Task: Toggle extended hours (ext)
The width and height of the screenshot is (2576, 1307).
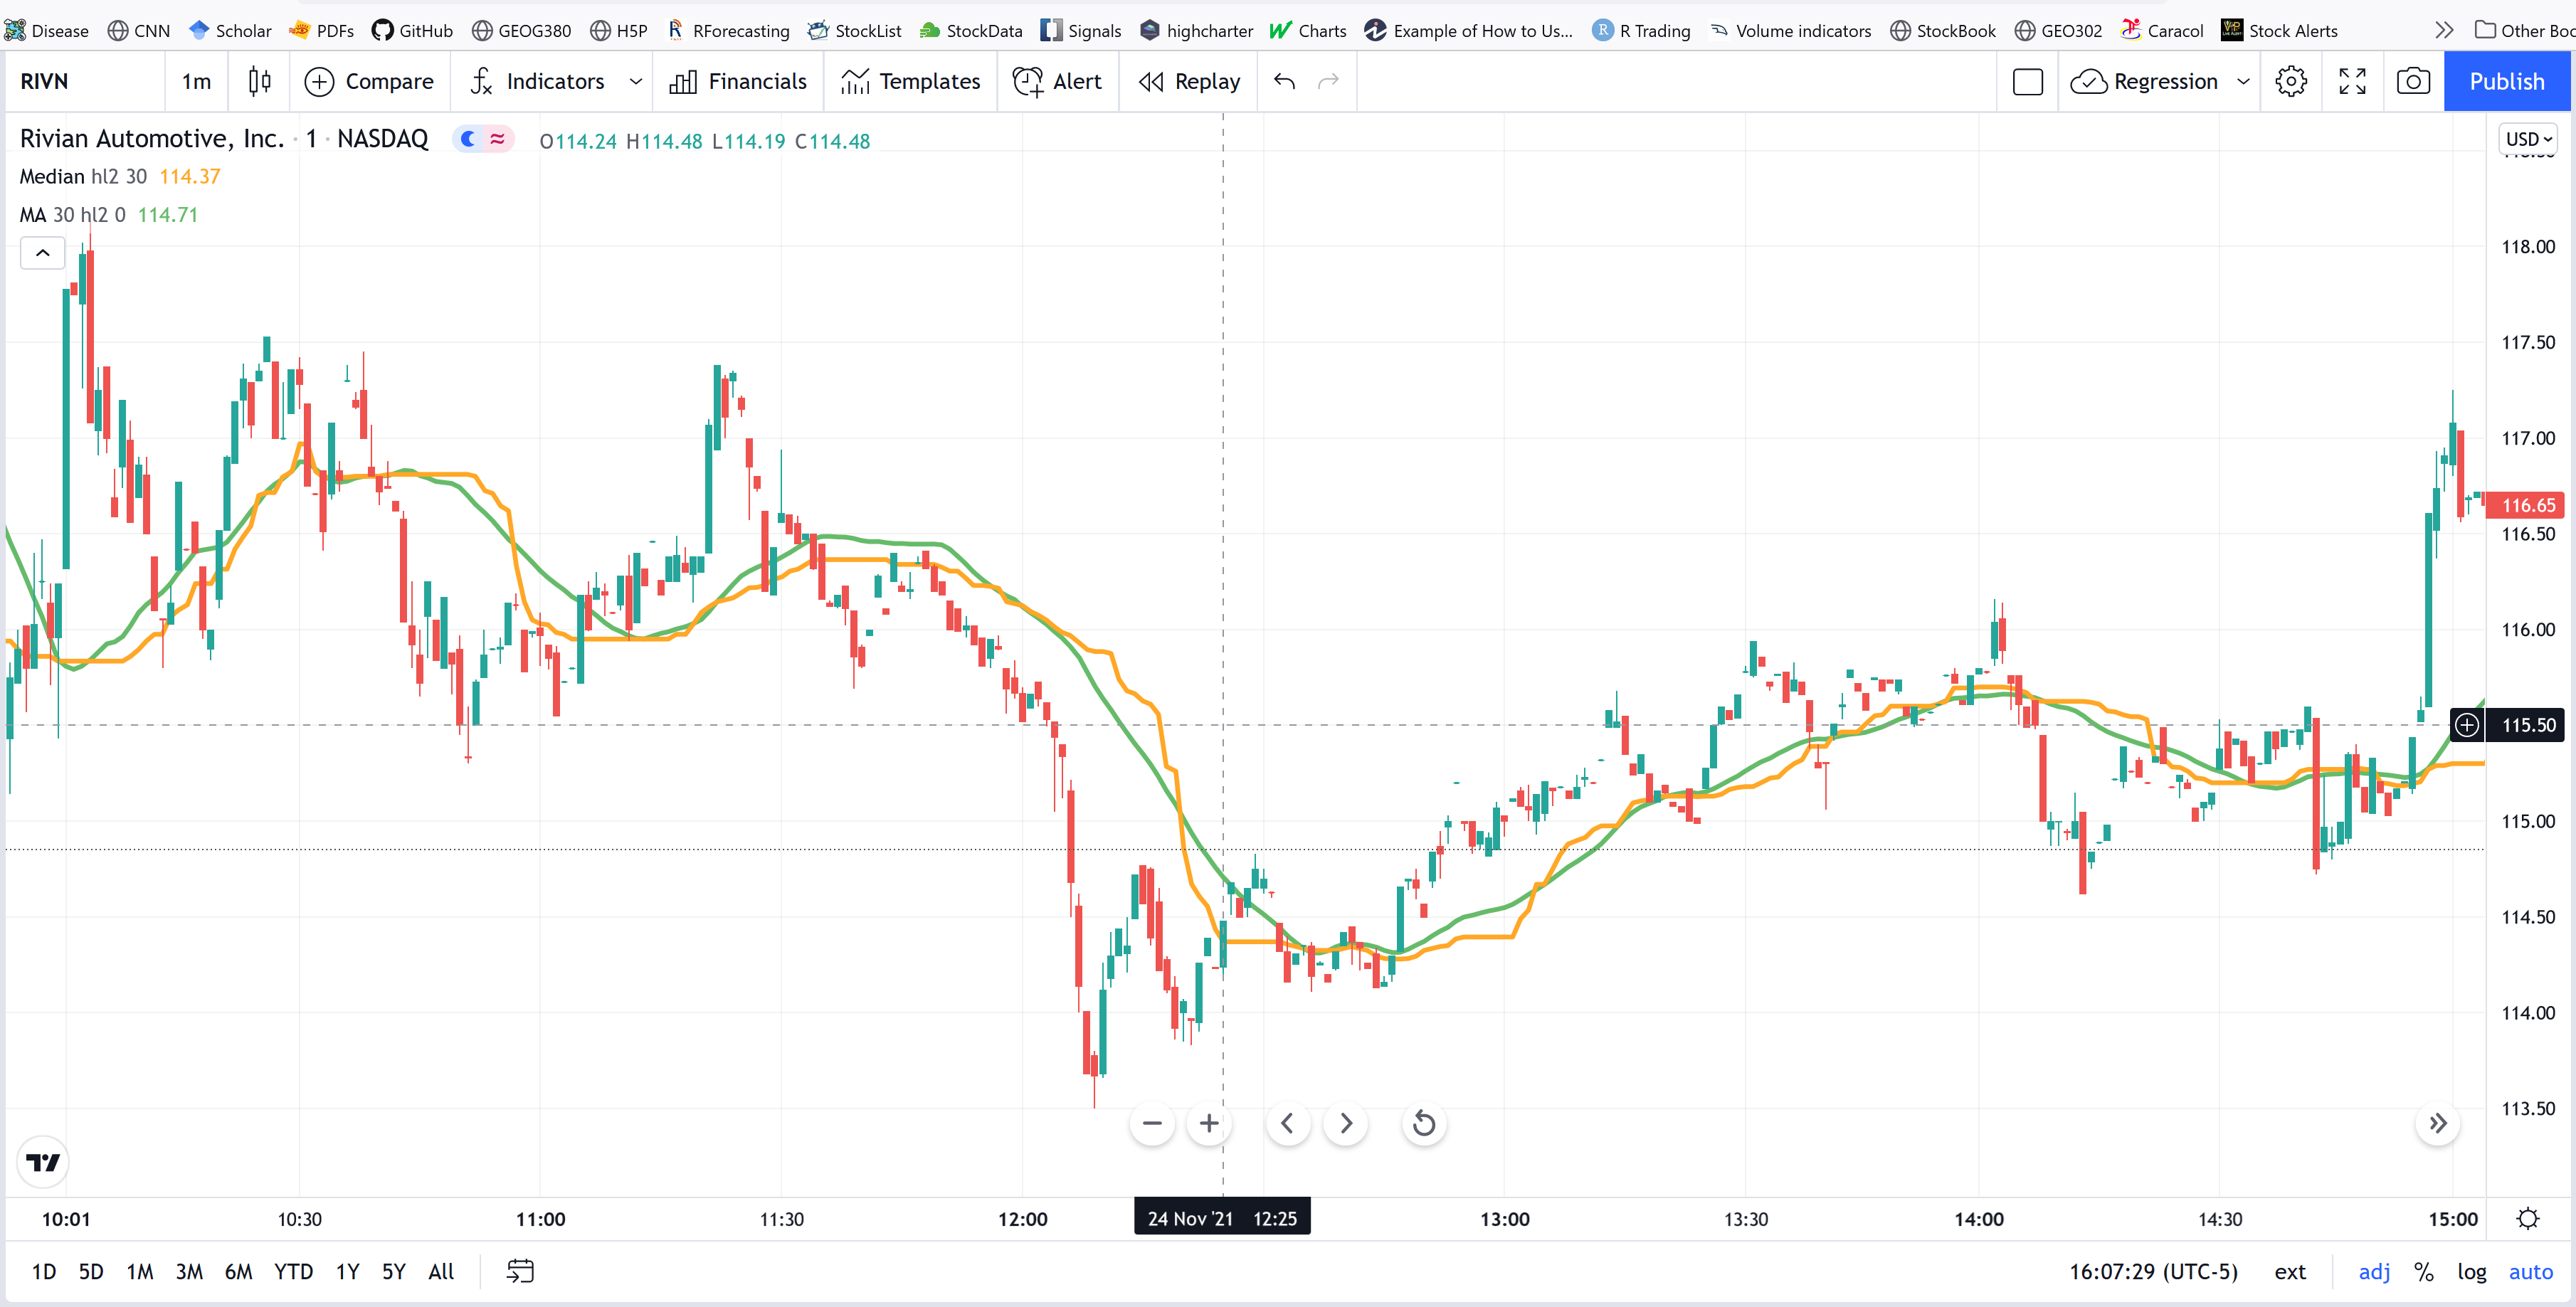Action: tap(2290, 1271)
